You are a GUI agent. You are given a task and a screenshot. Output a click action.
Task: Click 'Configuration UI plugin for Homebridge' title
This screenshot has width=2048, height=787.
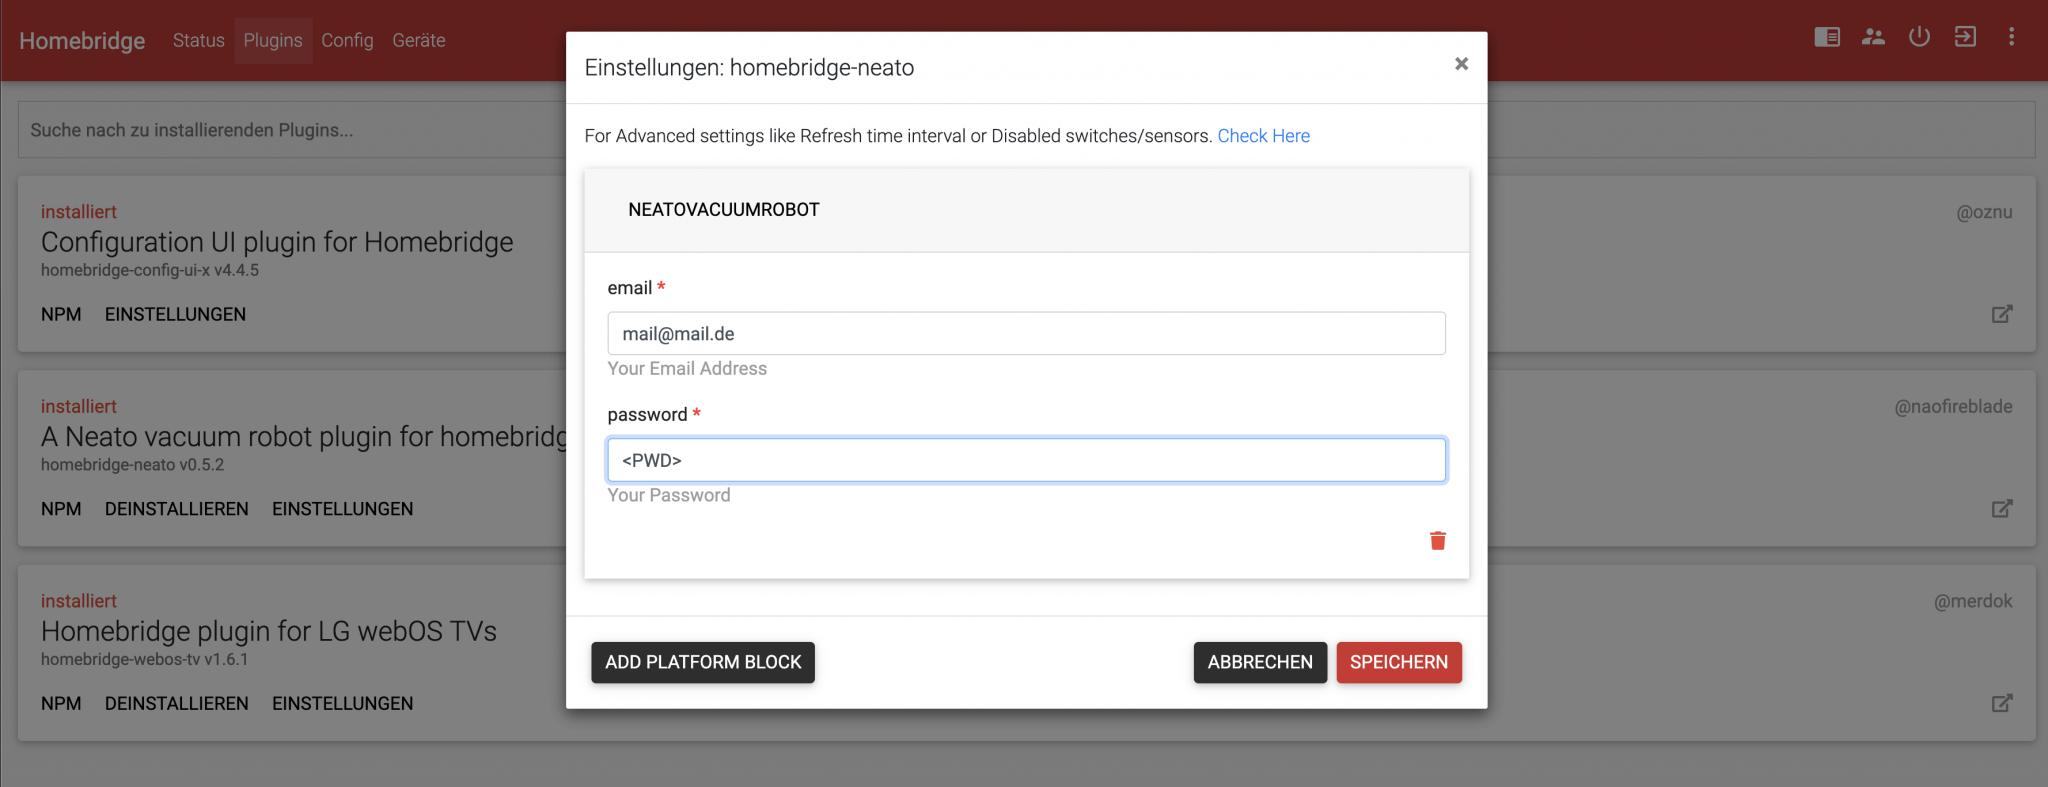click(277, 242)
